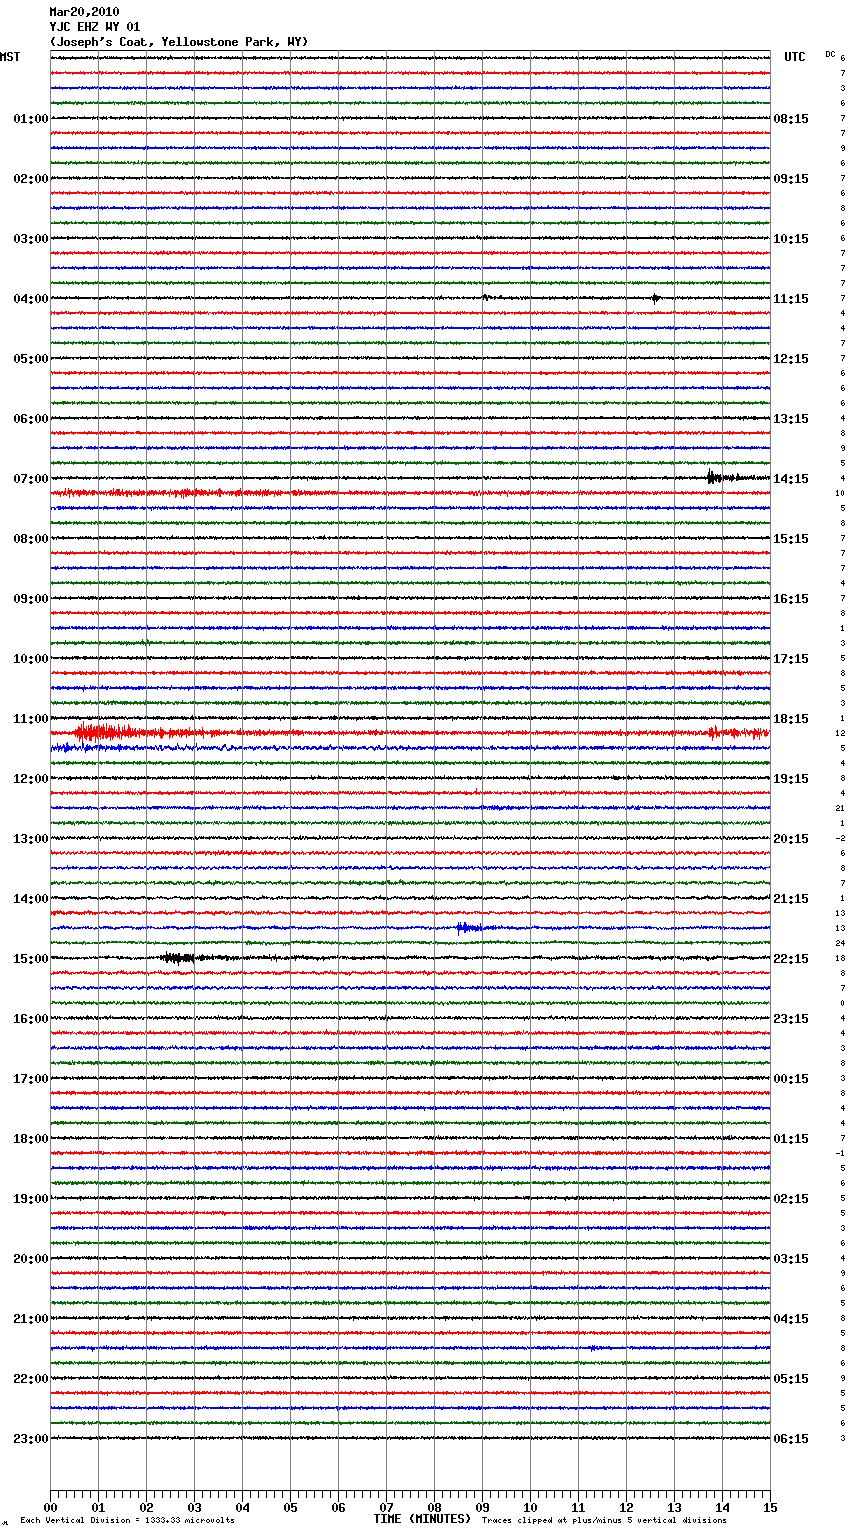Click the DC column header

pyautogui.click(x=830, y=54)
